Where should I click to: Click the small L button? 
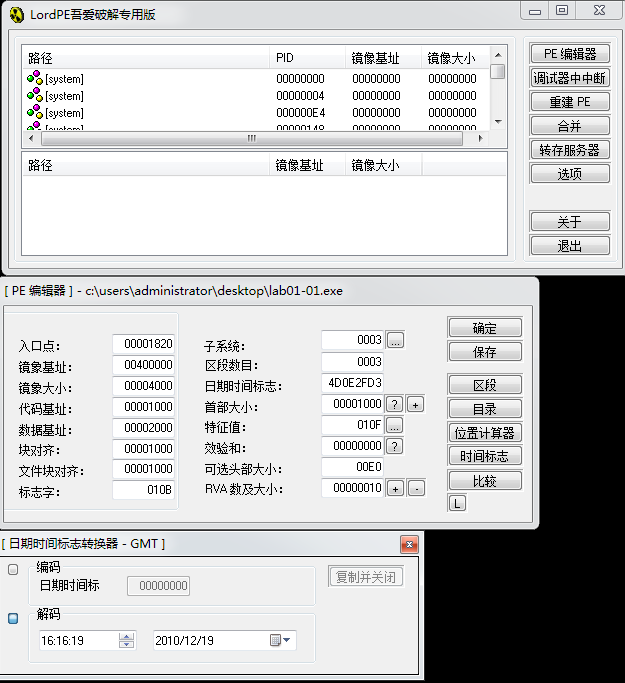tap(457, 504)
